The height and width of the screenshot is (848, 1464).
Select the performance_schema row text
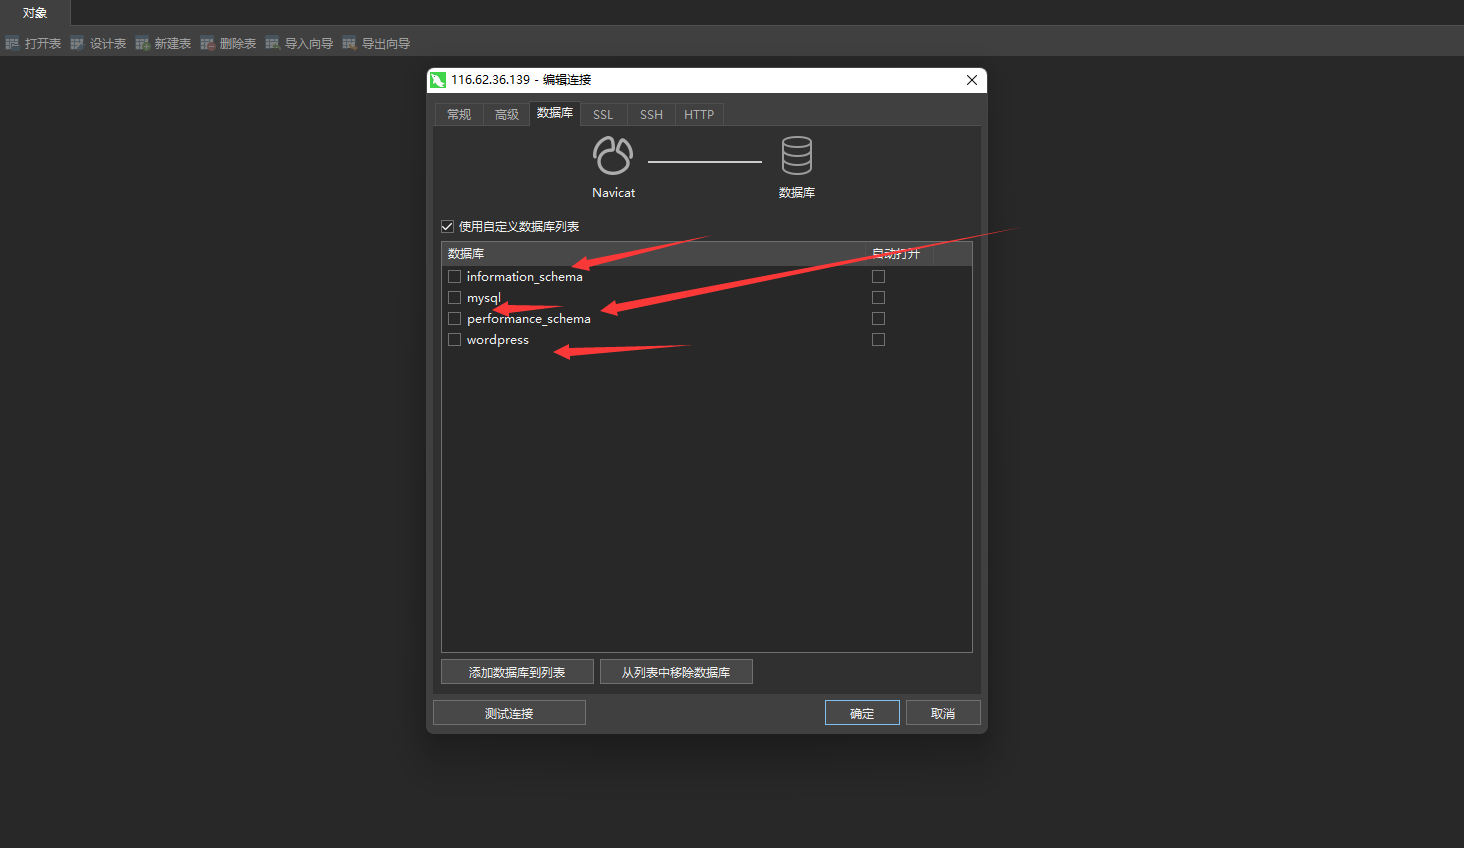pyautogui.click(x=528, y=319)
